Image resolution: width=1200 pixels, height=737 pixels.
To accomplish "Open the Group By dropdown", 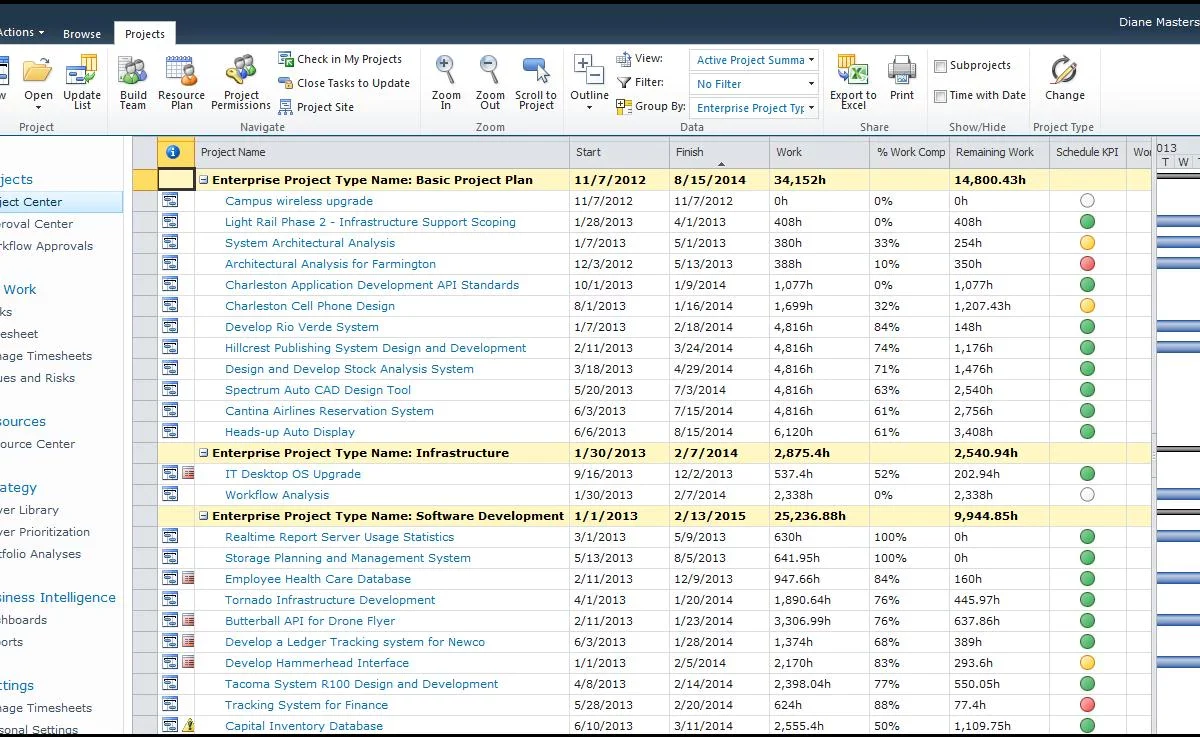I will click(754, 108).
